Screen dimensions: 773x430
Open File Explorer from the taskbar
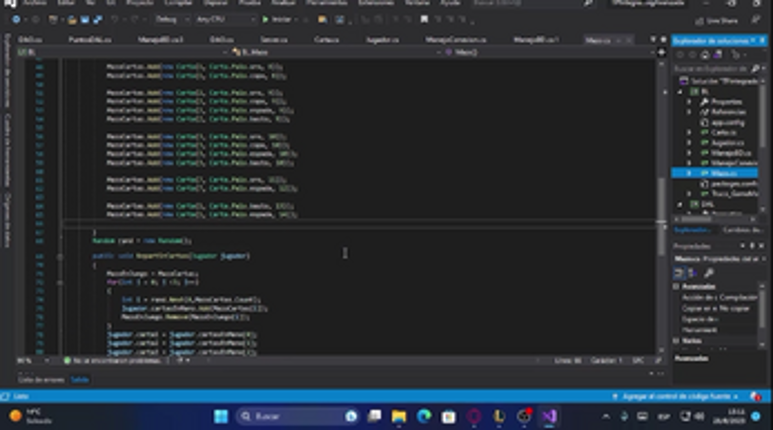pos(399,417)
